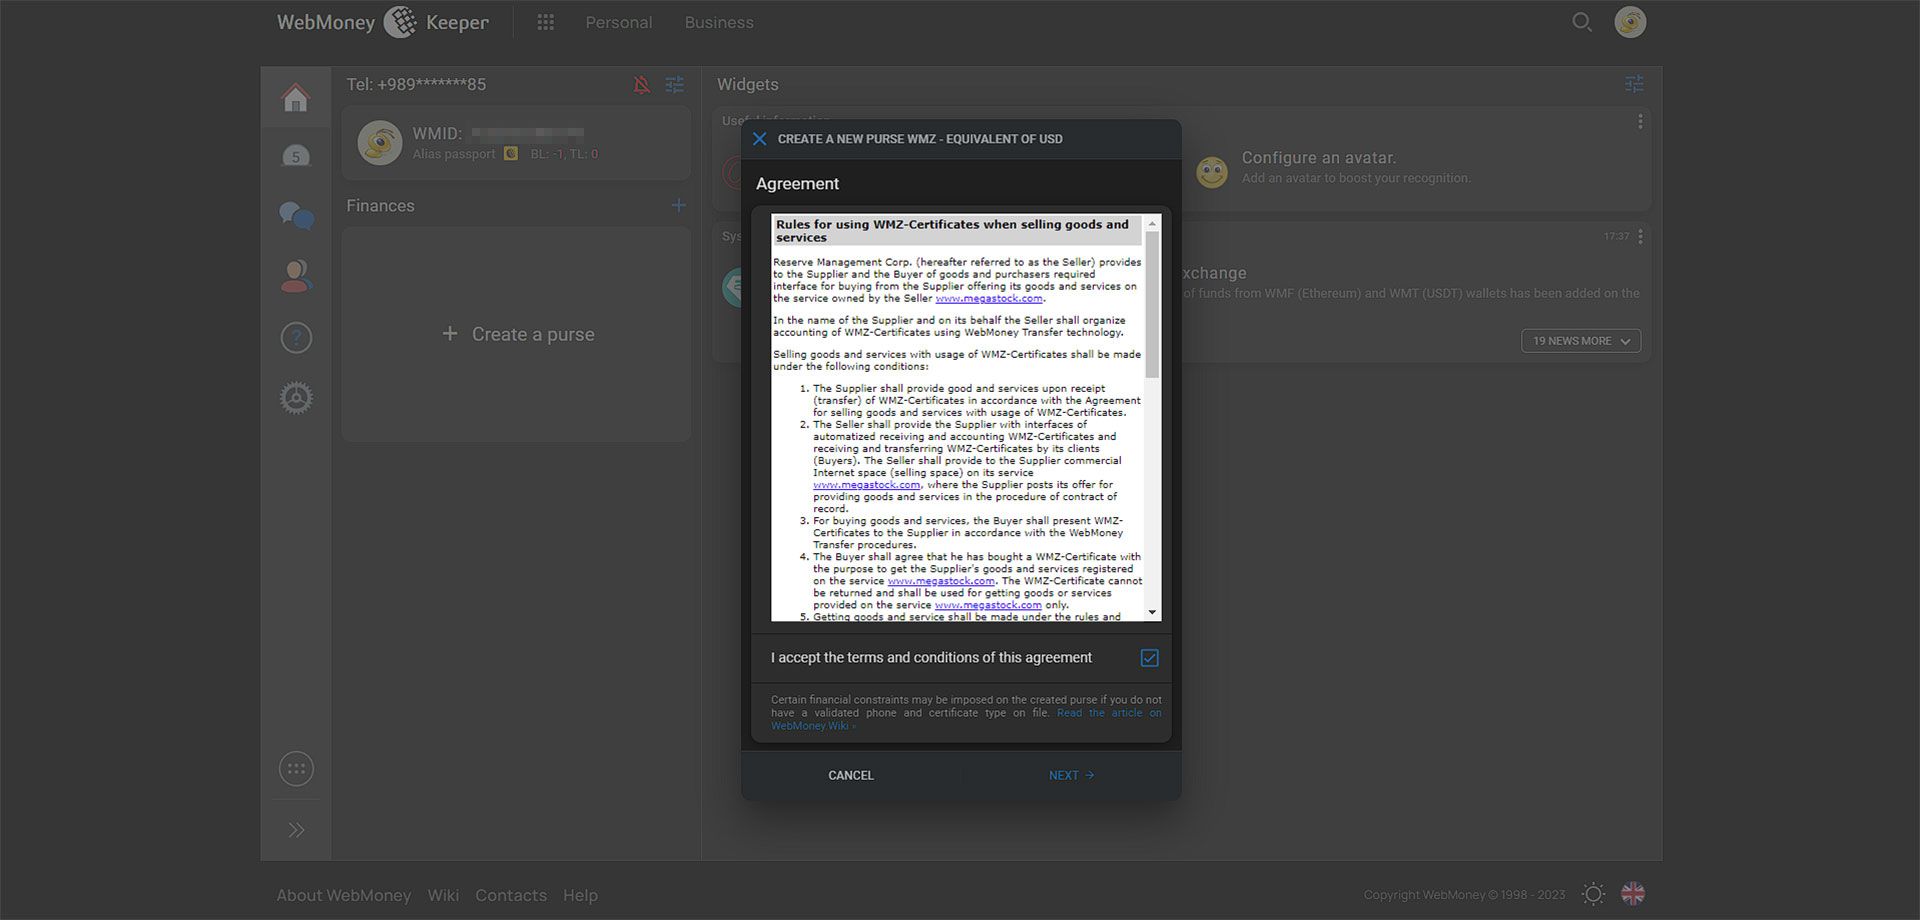Screen dimensions: 1920x920
Task: Click the Create a purse button
Action: tap(518, 334)
